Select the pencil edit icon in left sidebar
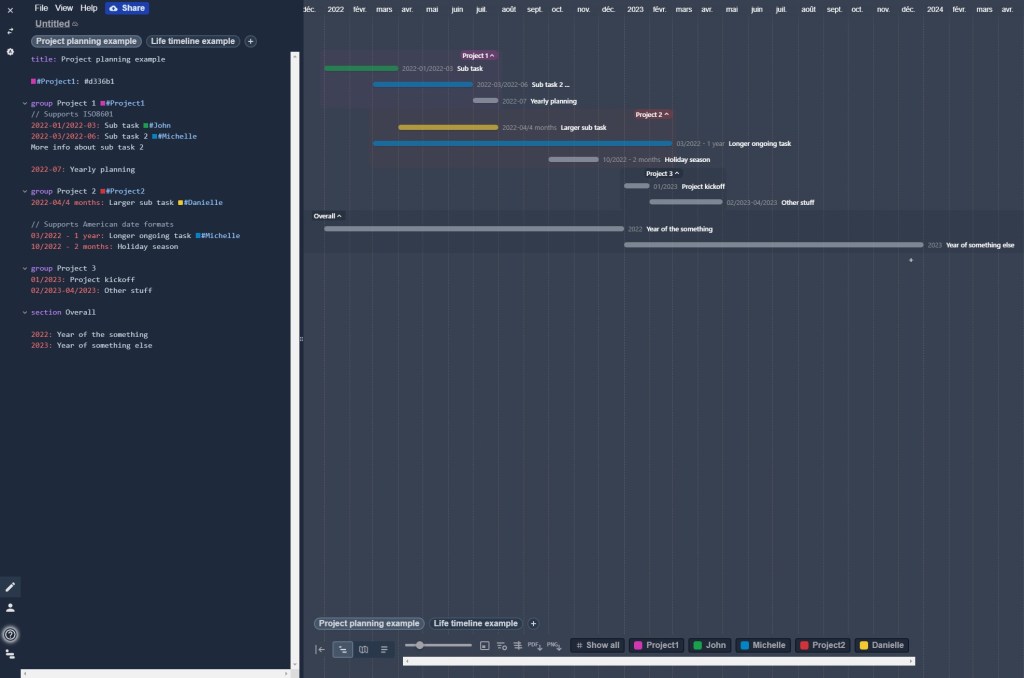 point(11,587)
